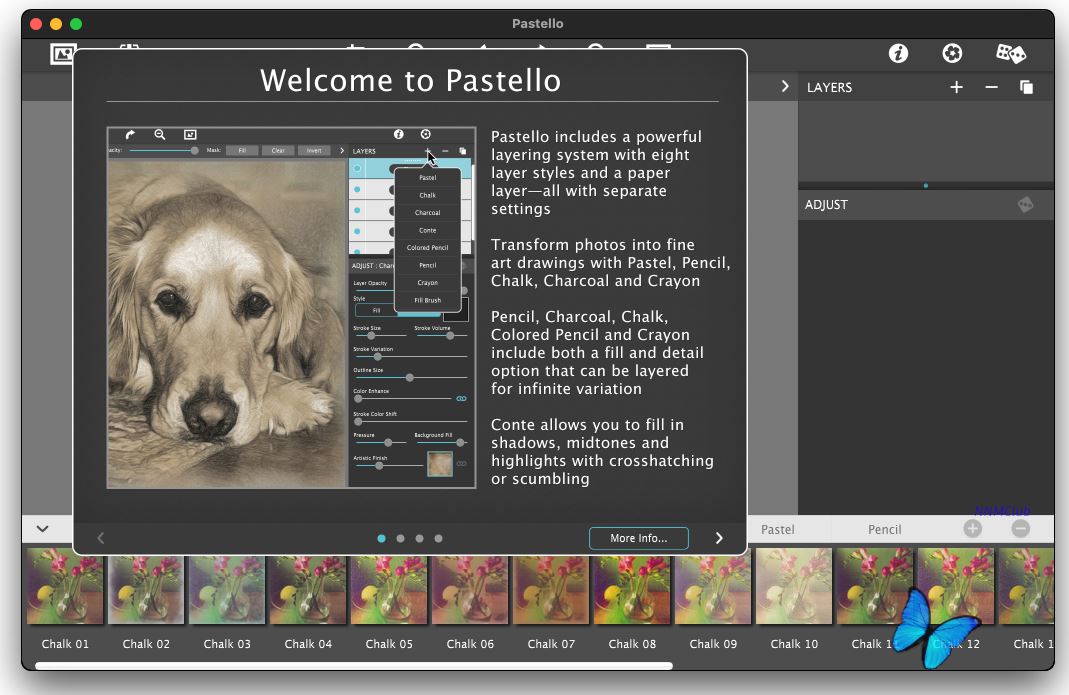
Task: Switch to the Pastel preset tab
Action: (777, 529)
